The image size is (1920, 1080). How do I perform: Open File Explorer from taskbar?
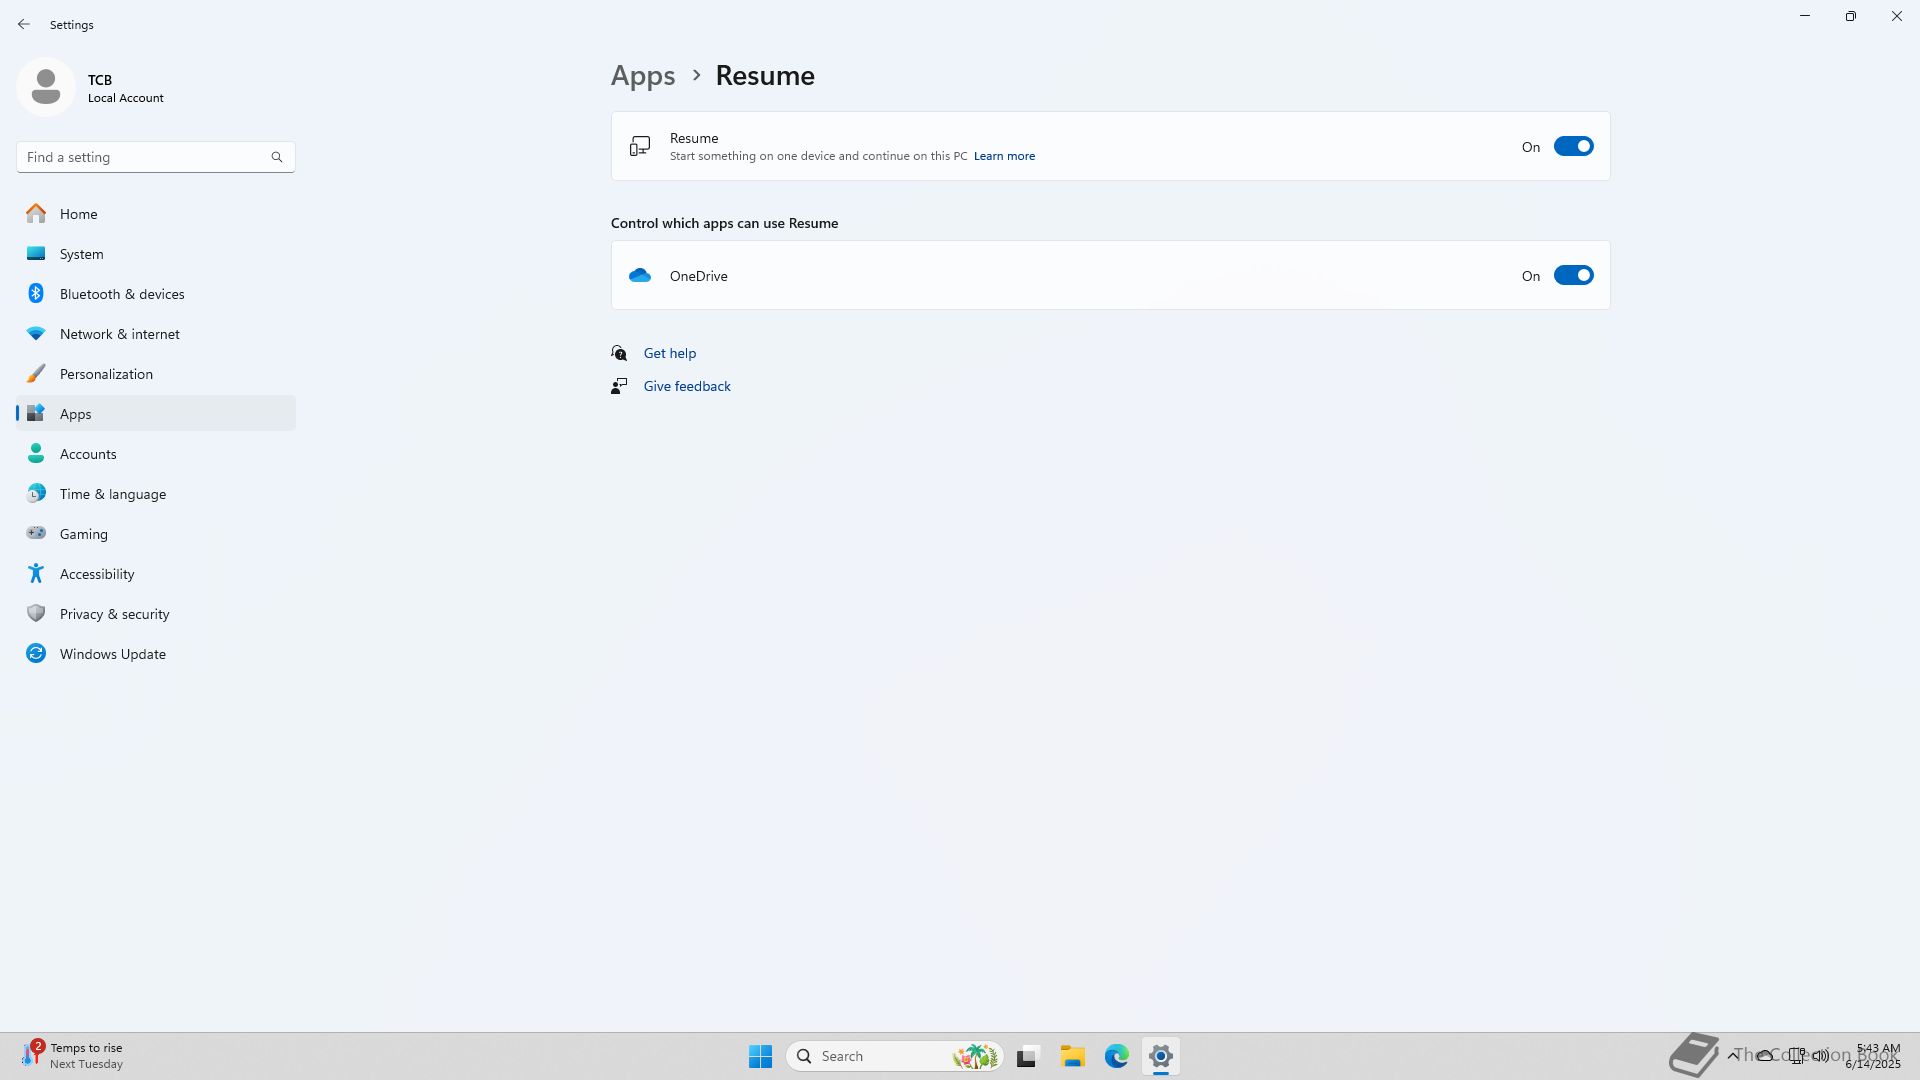tap(1072, 1056)
